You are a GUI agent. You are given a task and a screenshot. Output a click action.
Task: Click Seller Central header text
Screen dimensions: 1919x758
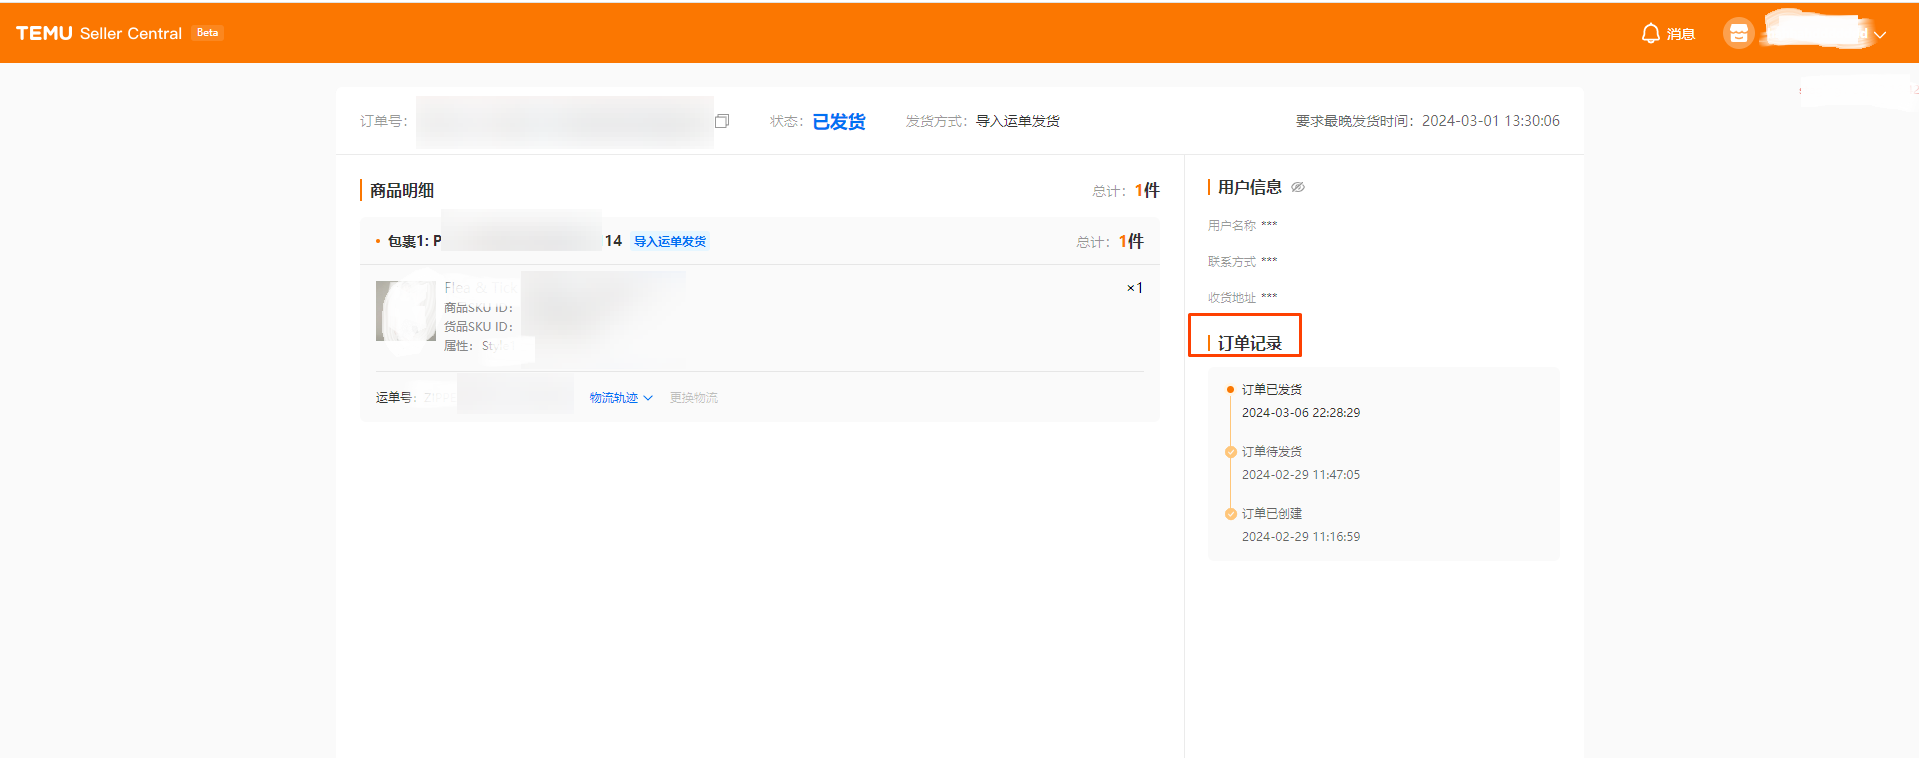pos(131,34)
